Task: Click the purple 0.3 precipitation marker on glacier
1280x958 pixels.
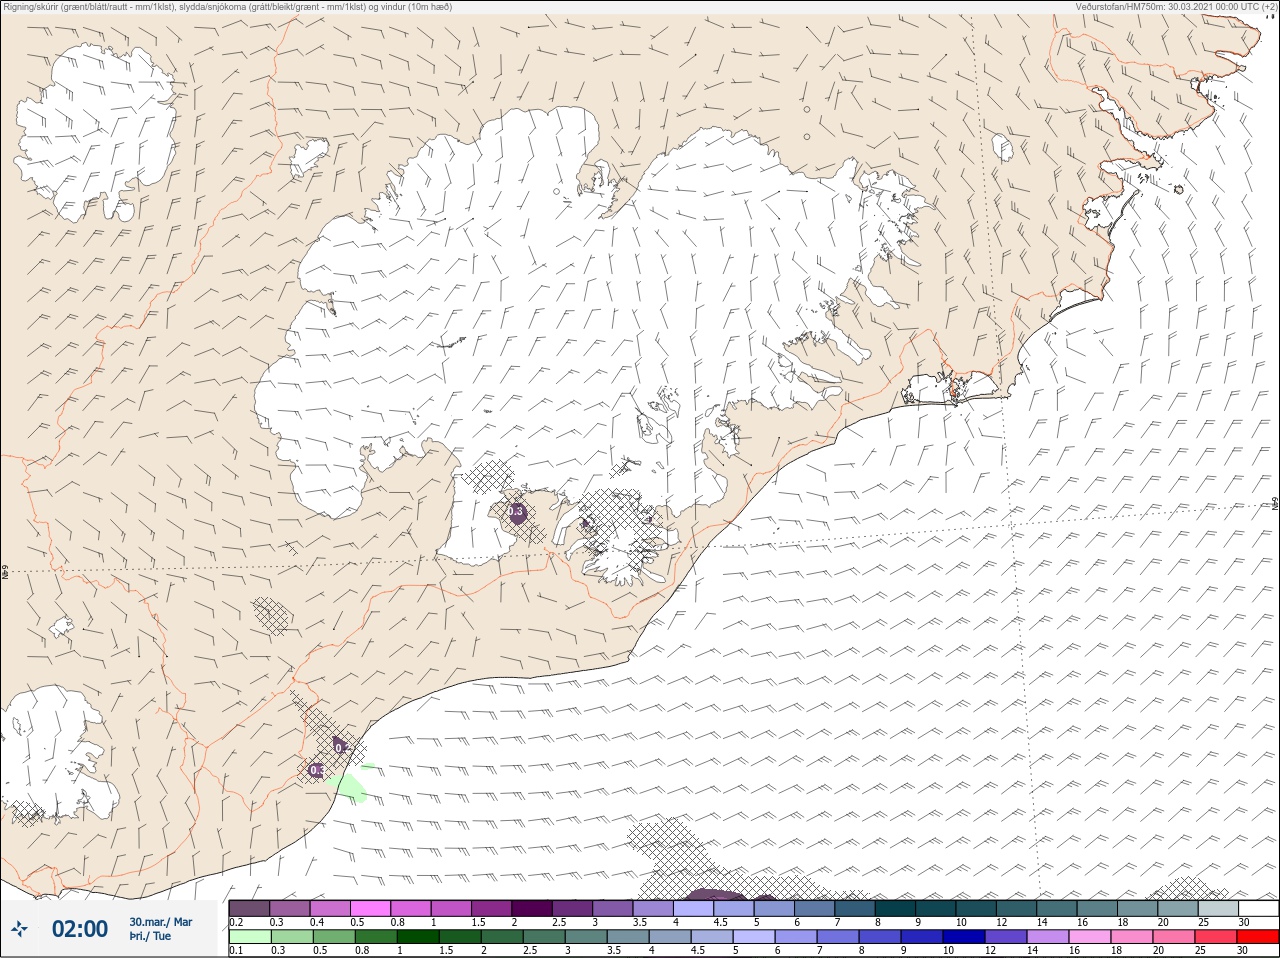Action: 517,513
